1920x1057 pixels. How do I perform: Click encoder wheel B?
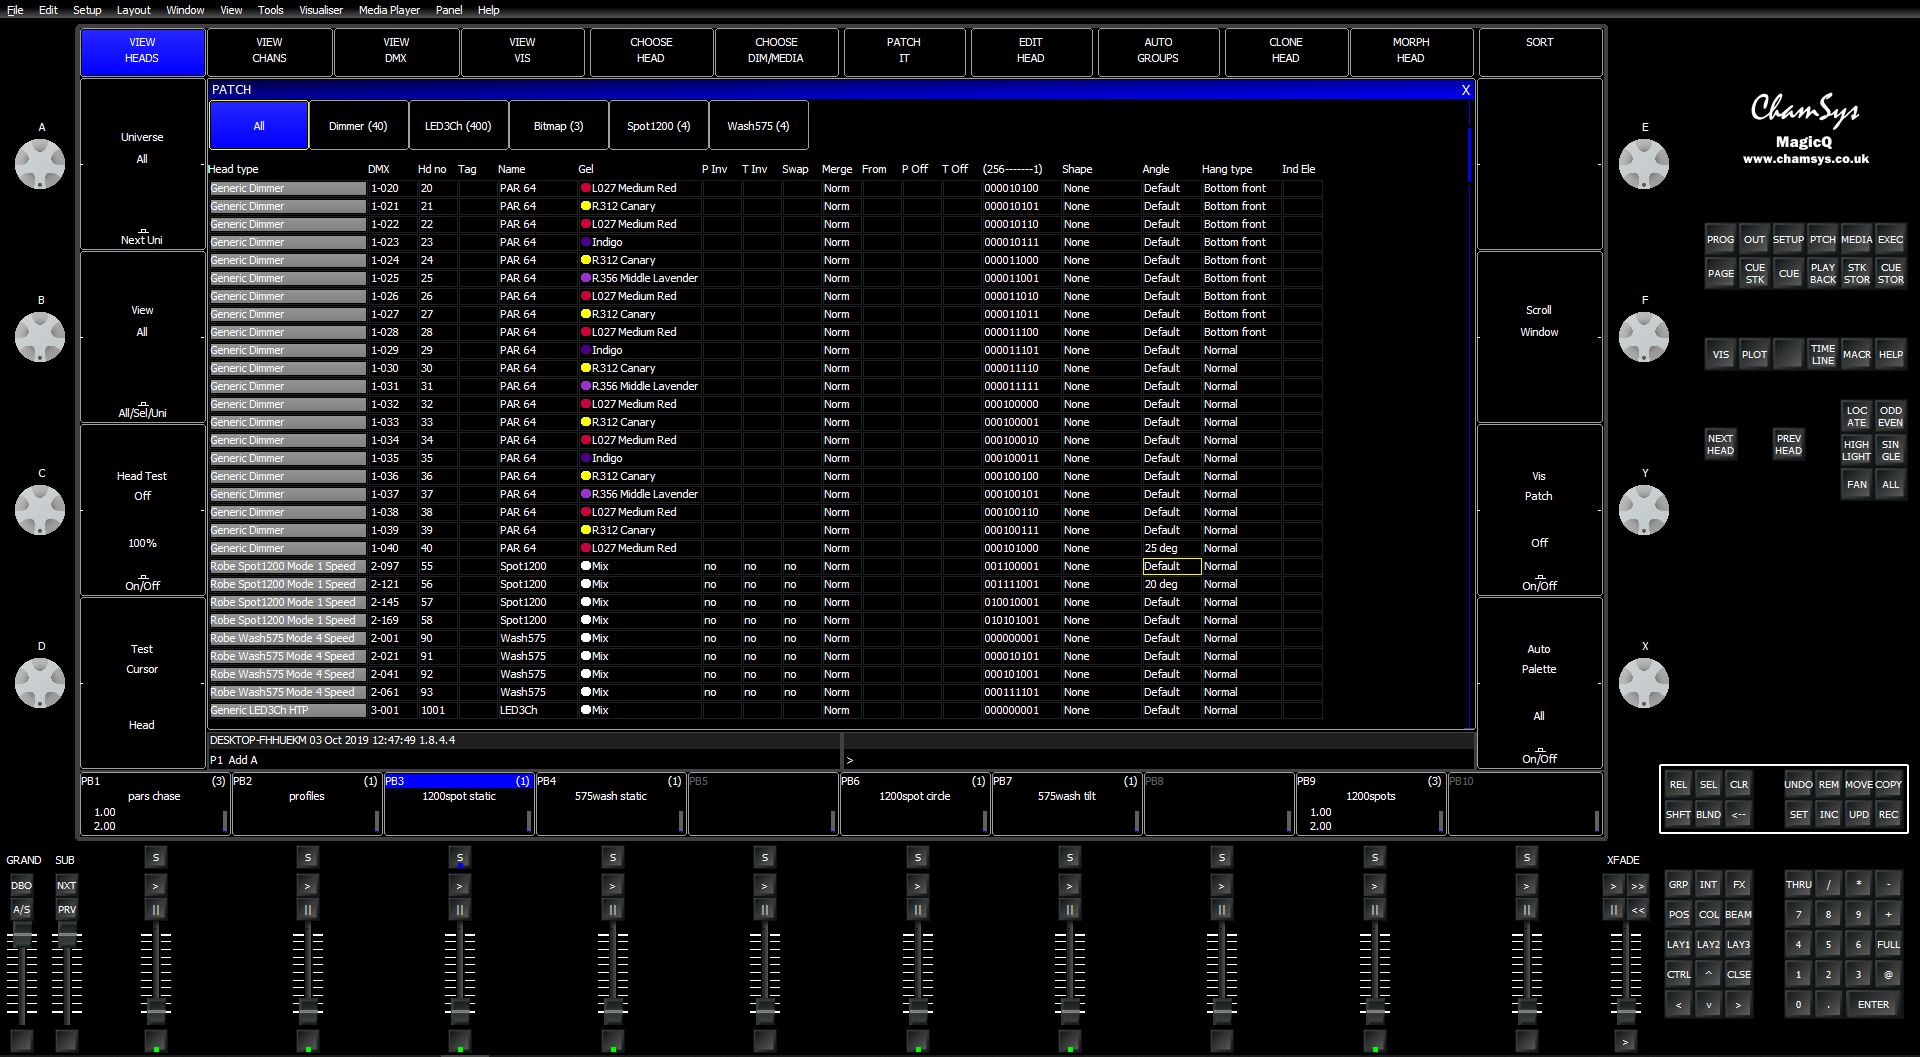(x=40, y=337)
